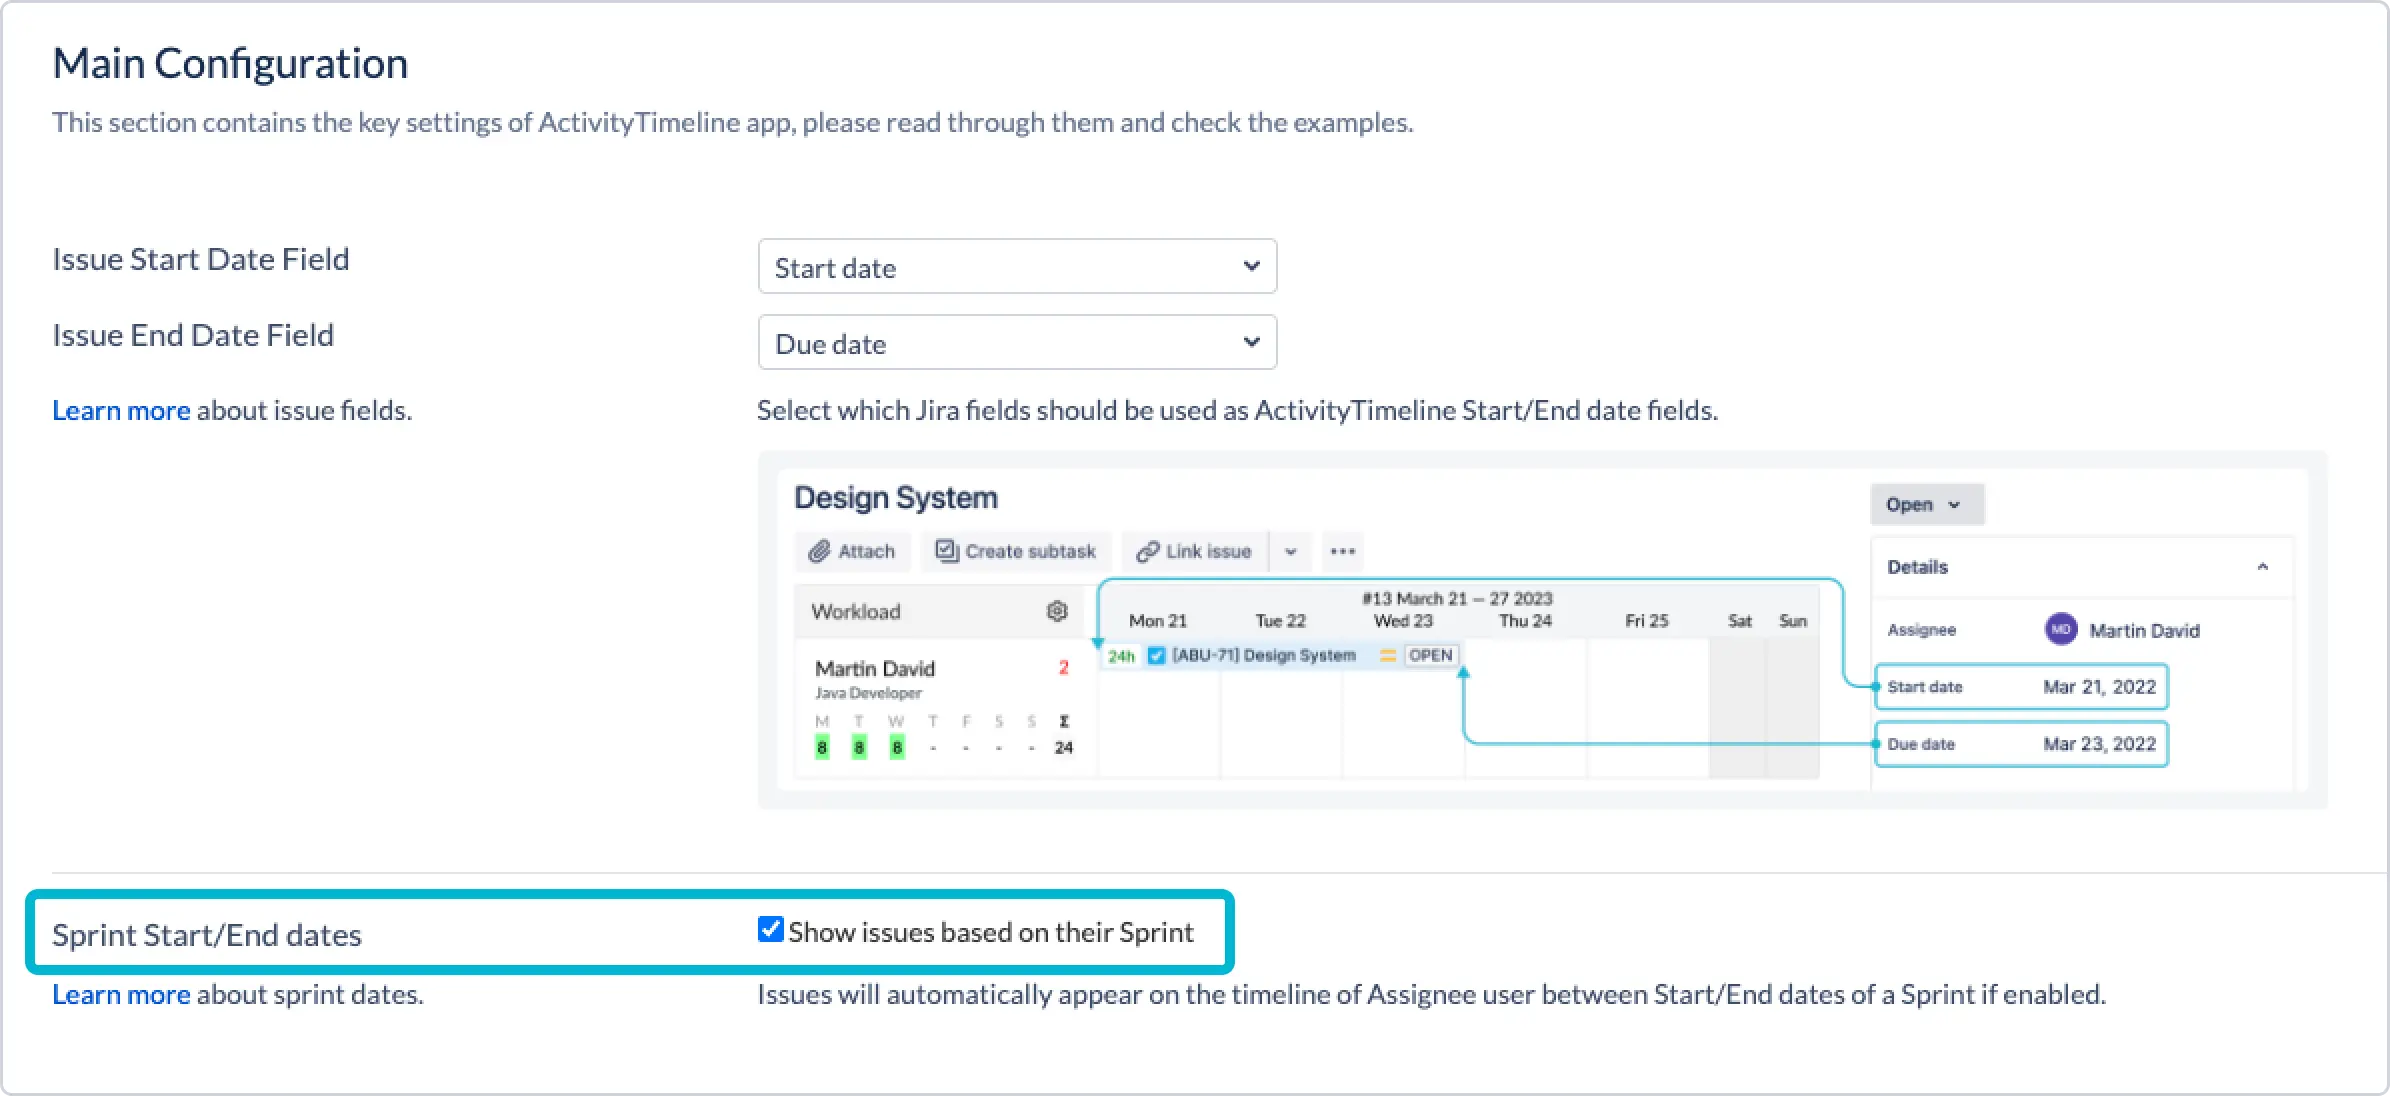Click the Link issue chain icon
The height and width of the screenshot is (1096, 2390).
[1148, 551]
